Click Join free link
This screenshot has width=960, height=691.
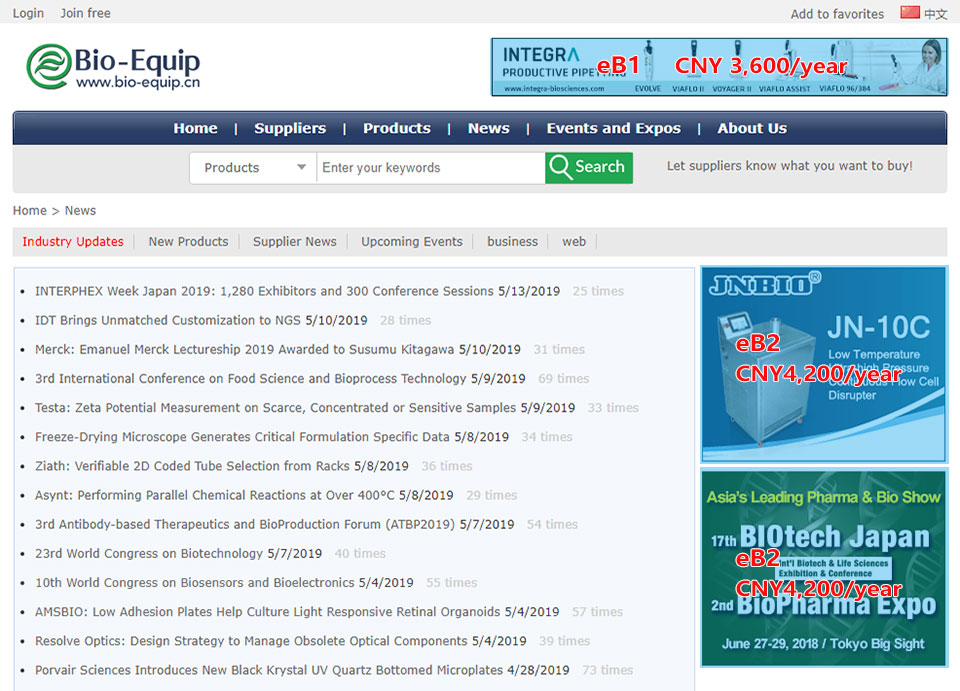coord(85,13)
